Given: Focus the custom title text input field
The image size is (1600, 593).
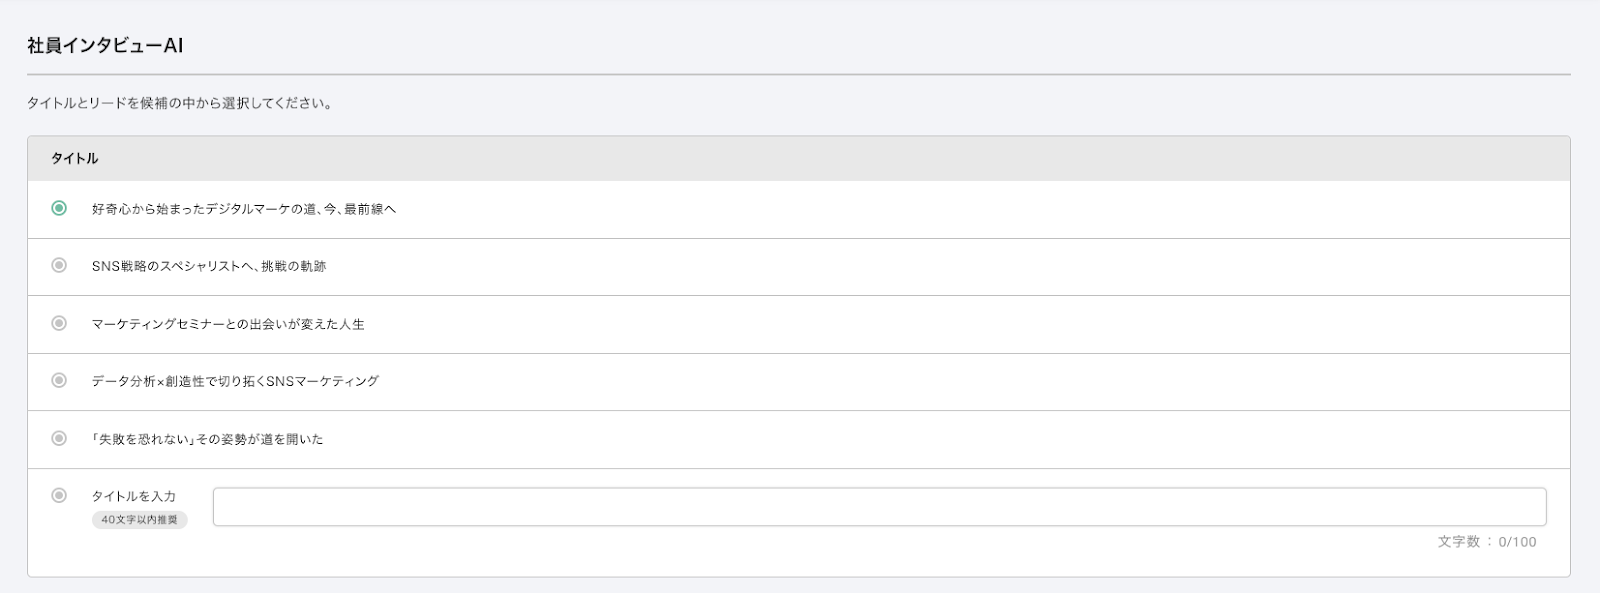Looking at the screenshot, I should click(879, 507).
